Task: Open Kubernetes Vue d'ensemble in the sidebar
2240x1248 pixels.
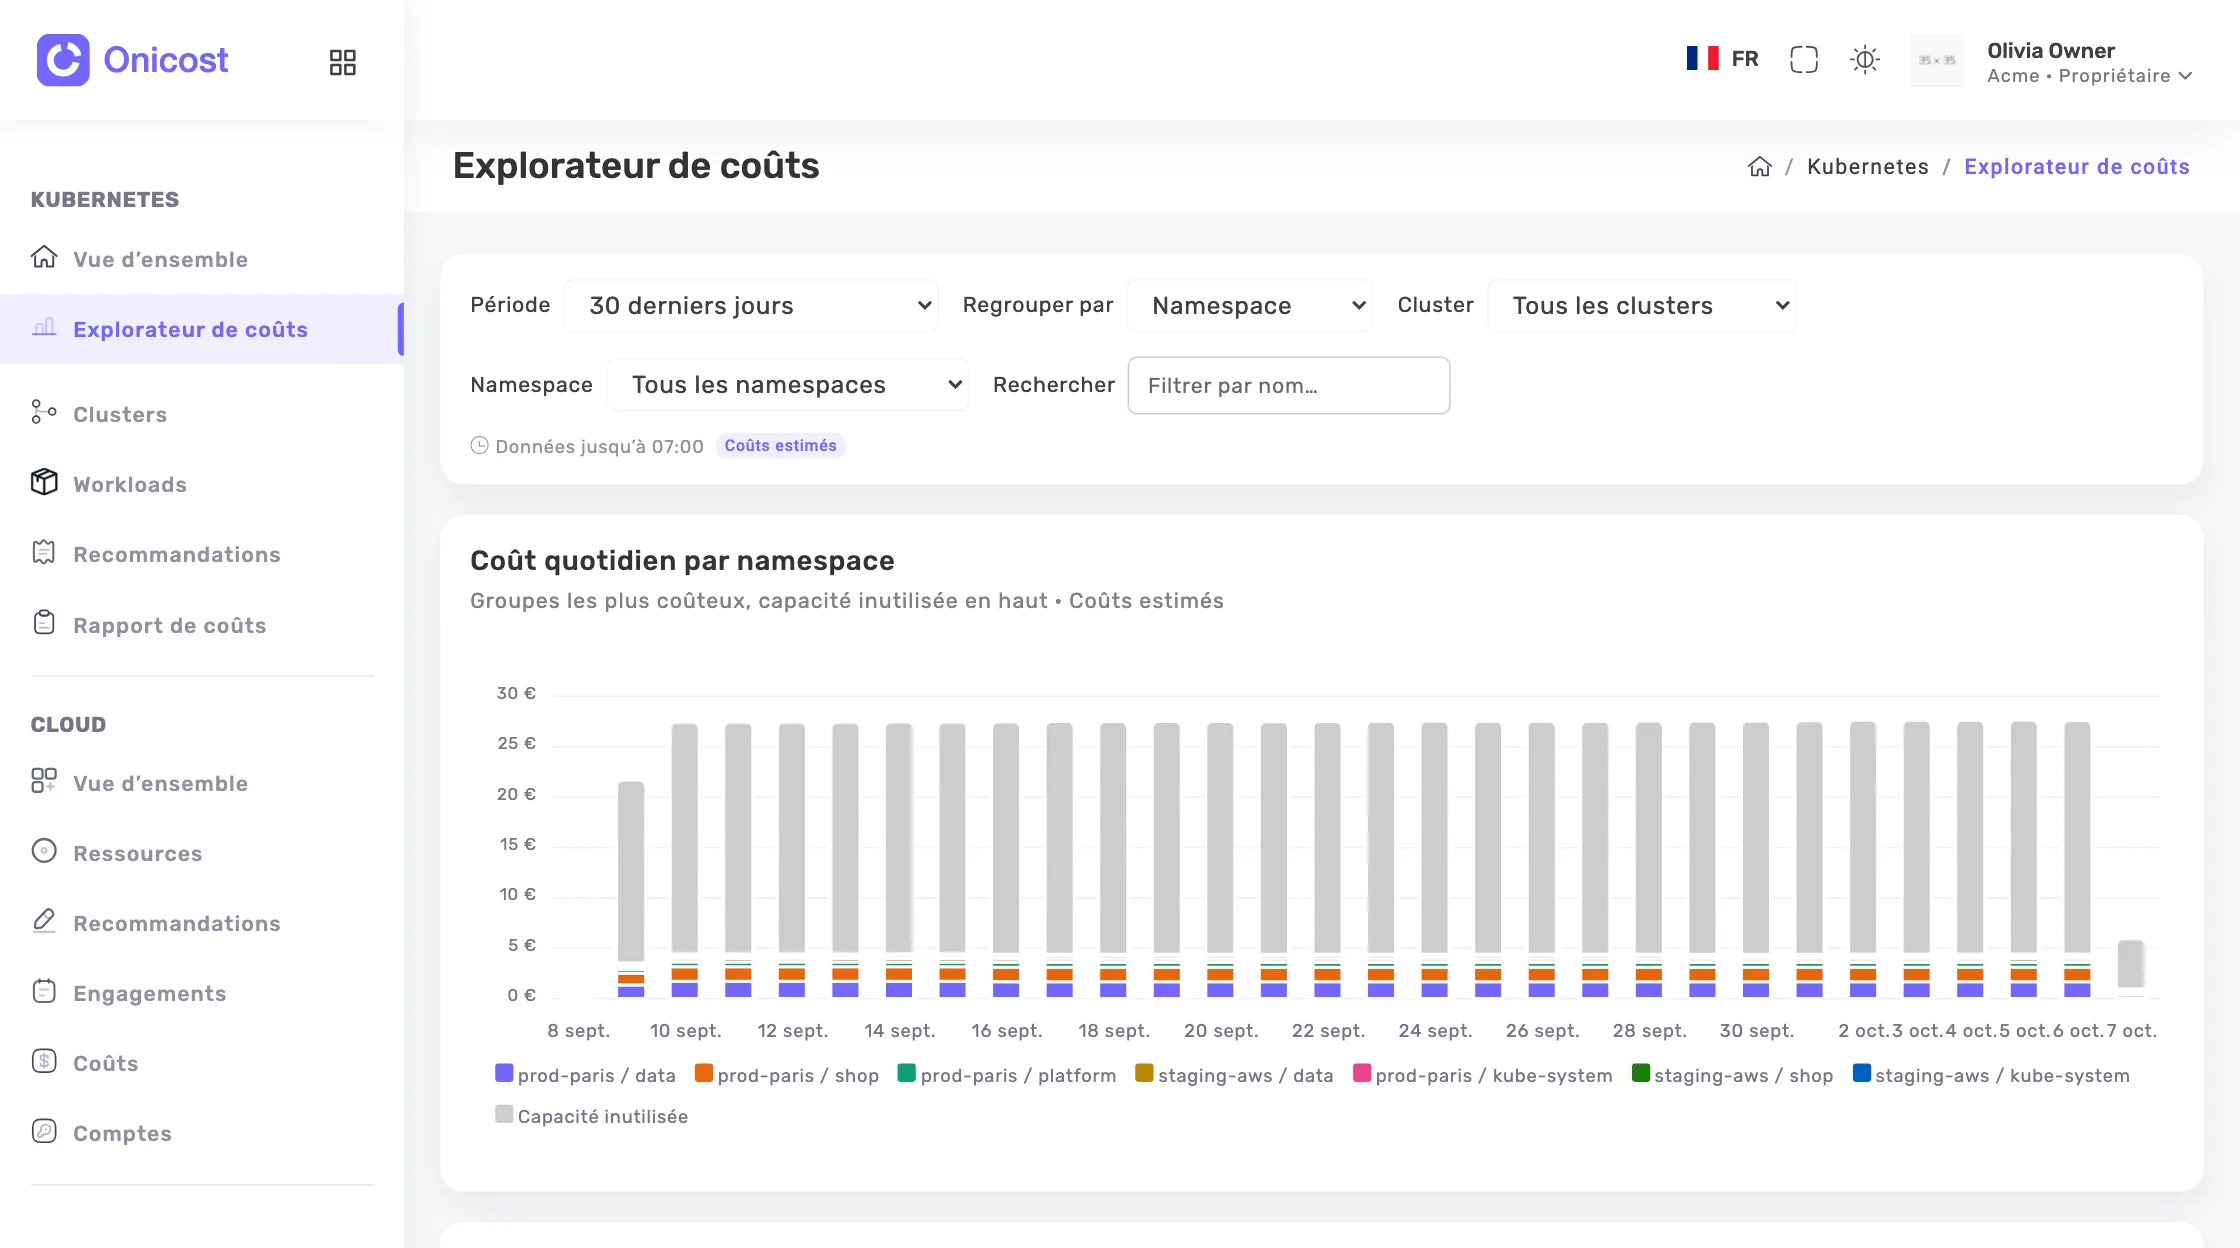Action: [202, 259]
